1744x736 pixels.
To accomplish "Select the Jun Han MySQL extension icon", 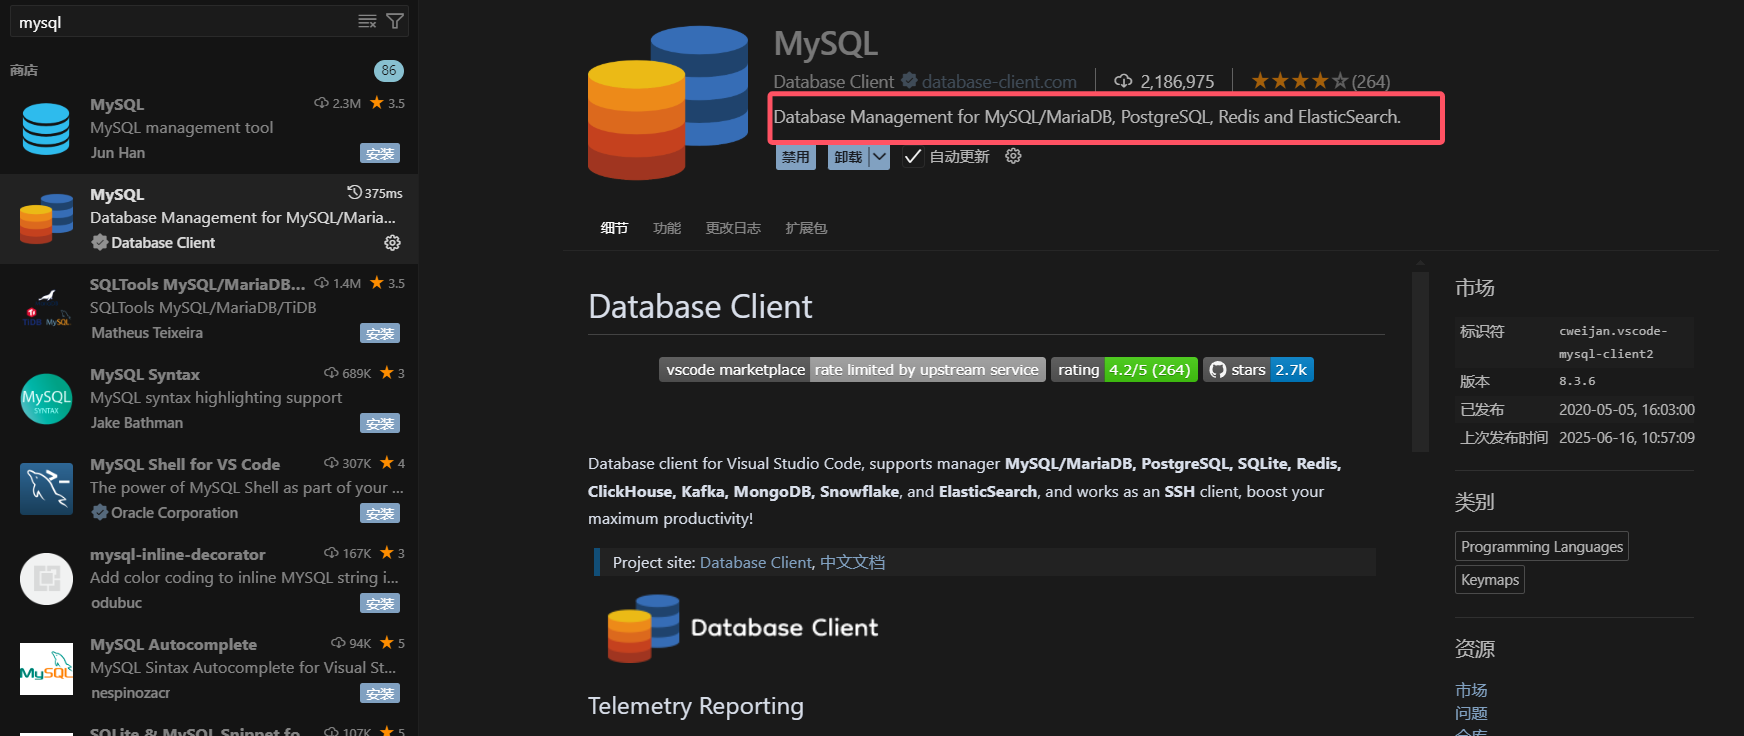I will (x=46, y=129).
